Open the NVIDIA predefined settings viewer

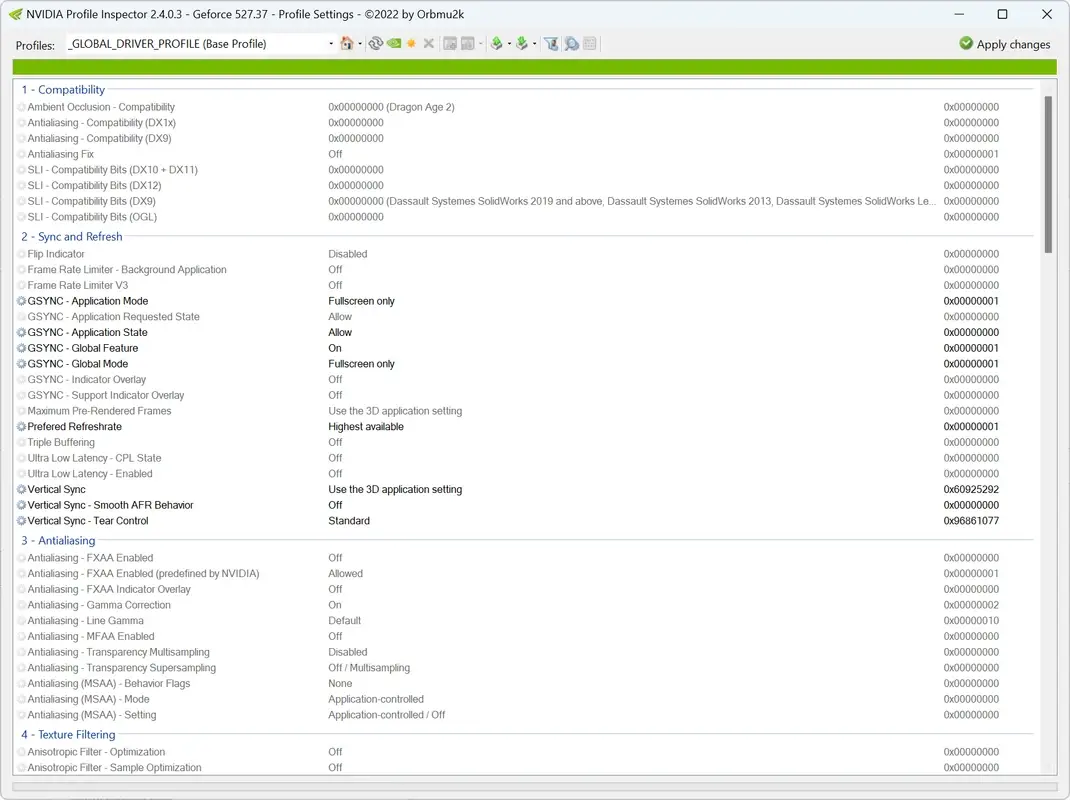pos(572,44)
